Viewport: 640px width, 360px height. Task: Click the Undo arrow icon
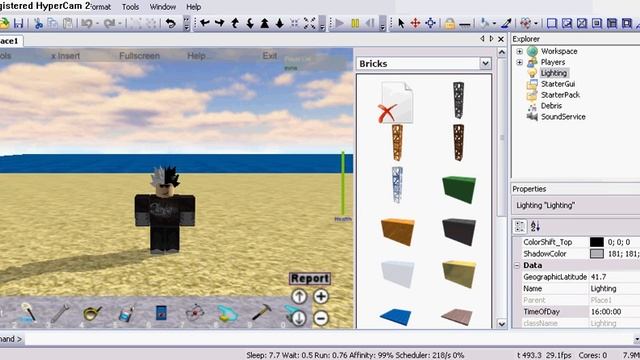pyautogui.click(x=86, y=23)
